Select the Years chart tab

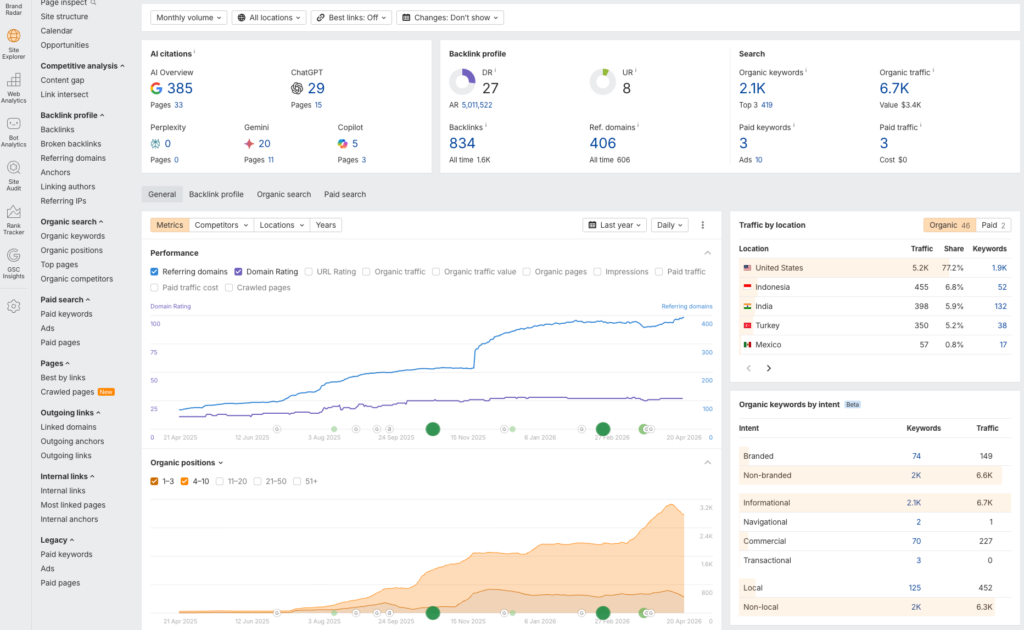point(326,225)
